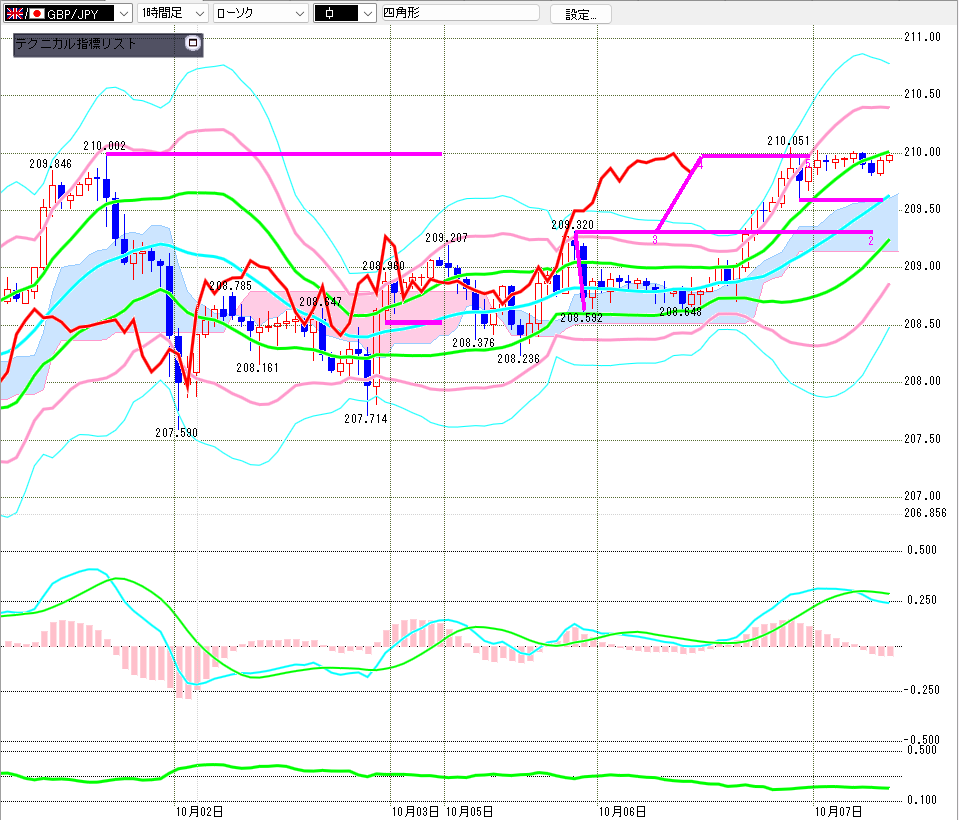Image resolution: width=959 pixels, height=820 pixels.
Task: Click the 10月07日 date label
Action: tap(839, 812)
